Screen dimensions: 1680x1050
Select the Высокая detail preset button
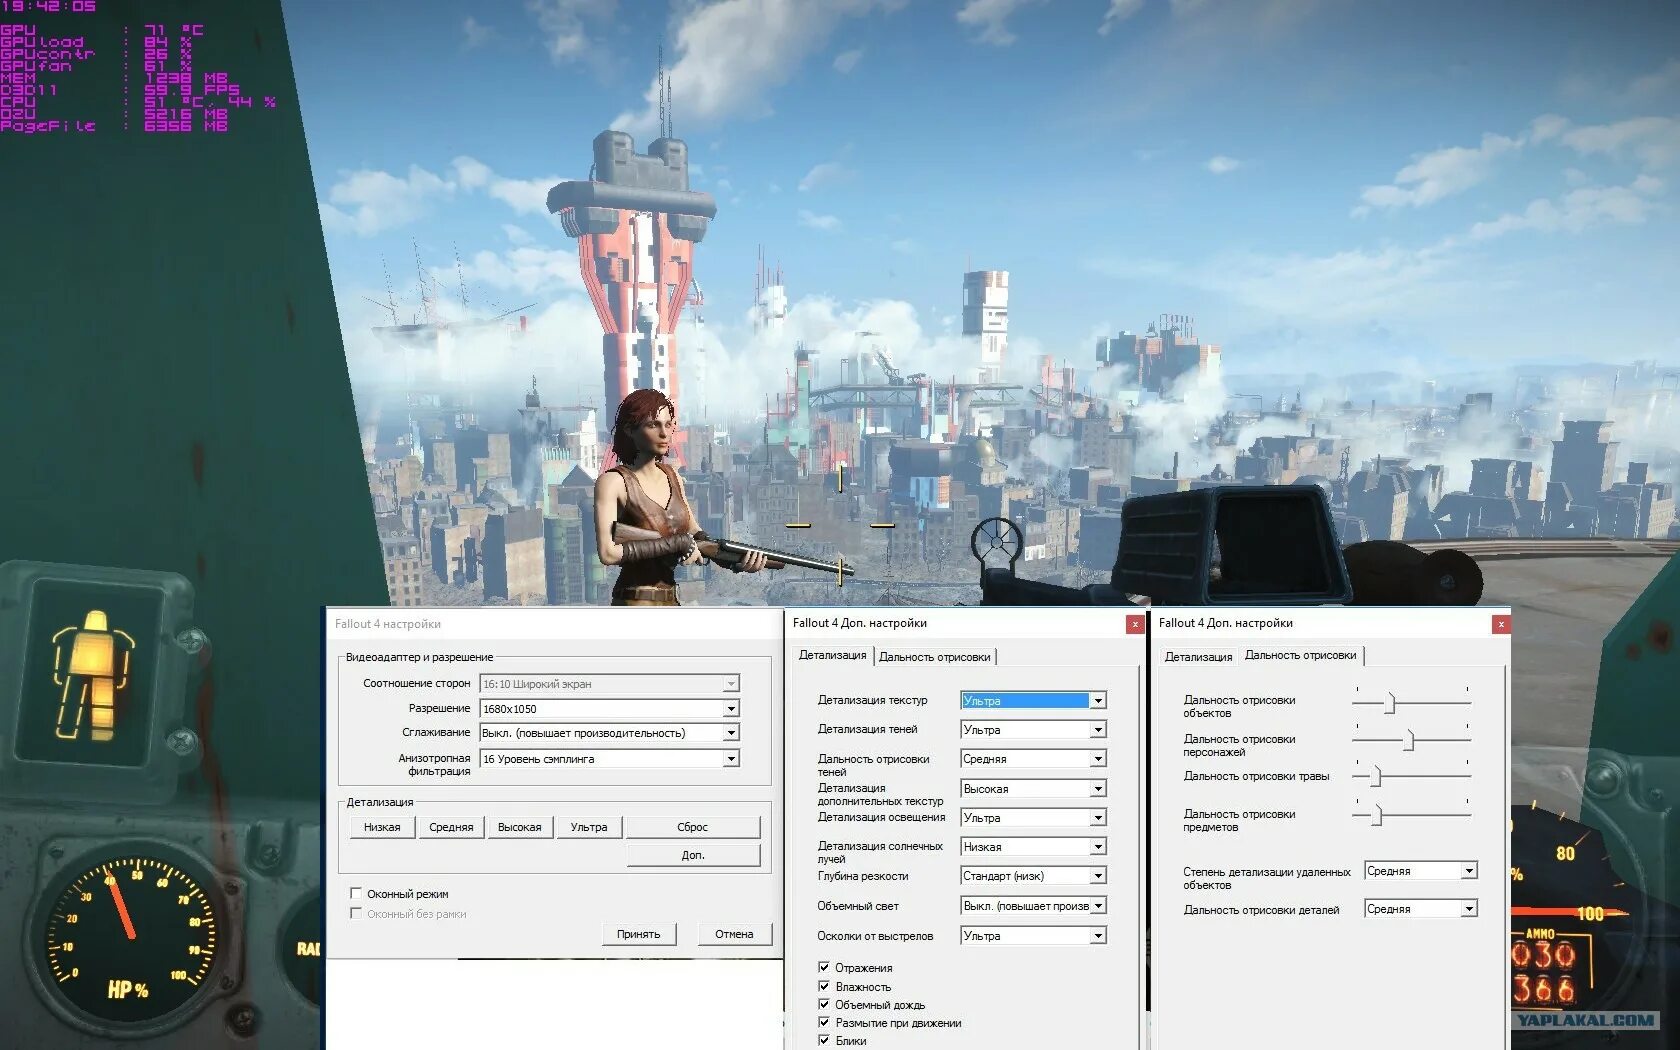click(520, 827)
